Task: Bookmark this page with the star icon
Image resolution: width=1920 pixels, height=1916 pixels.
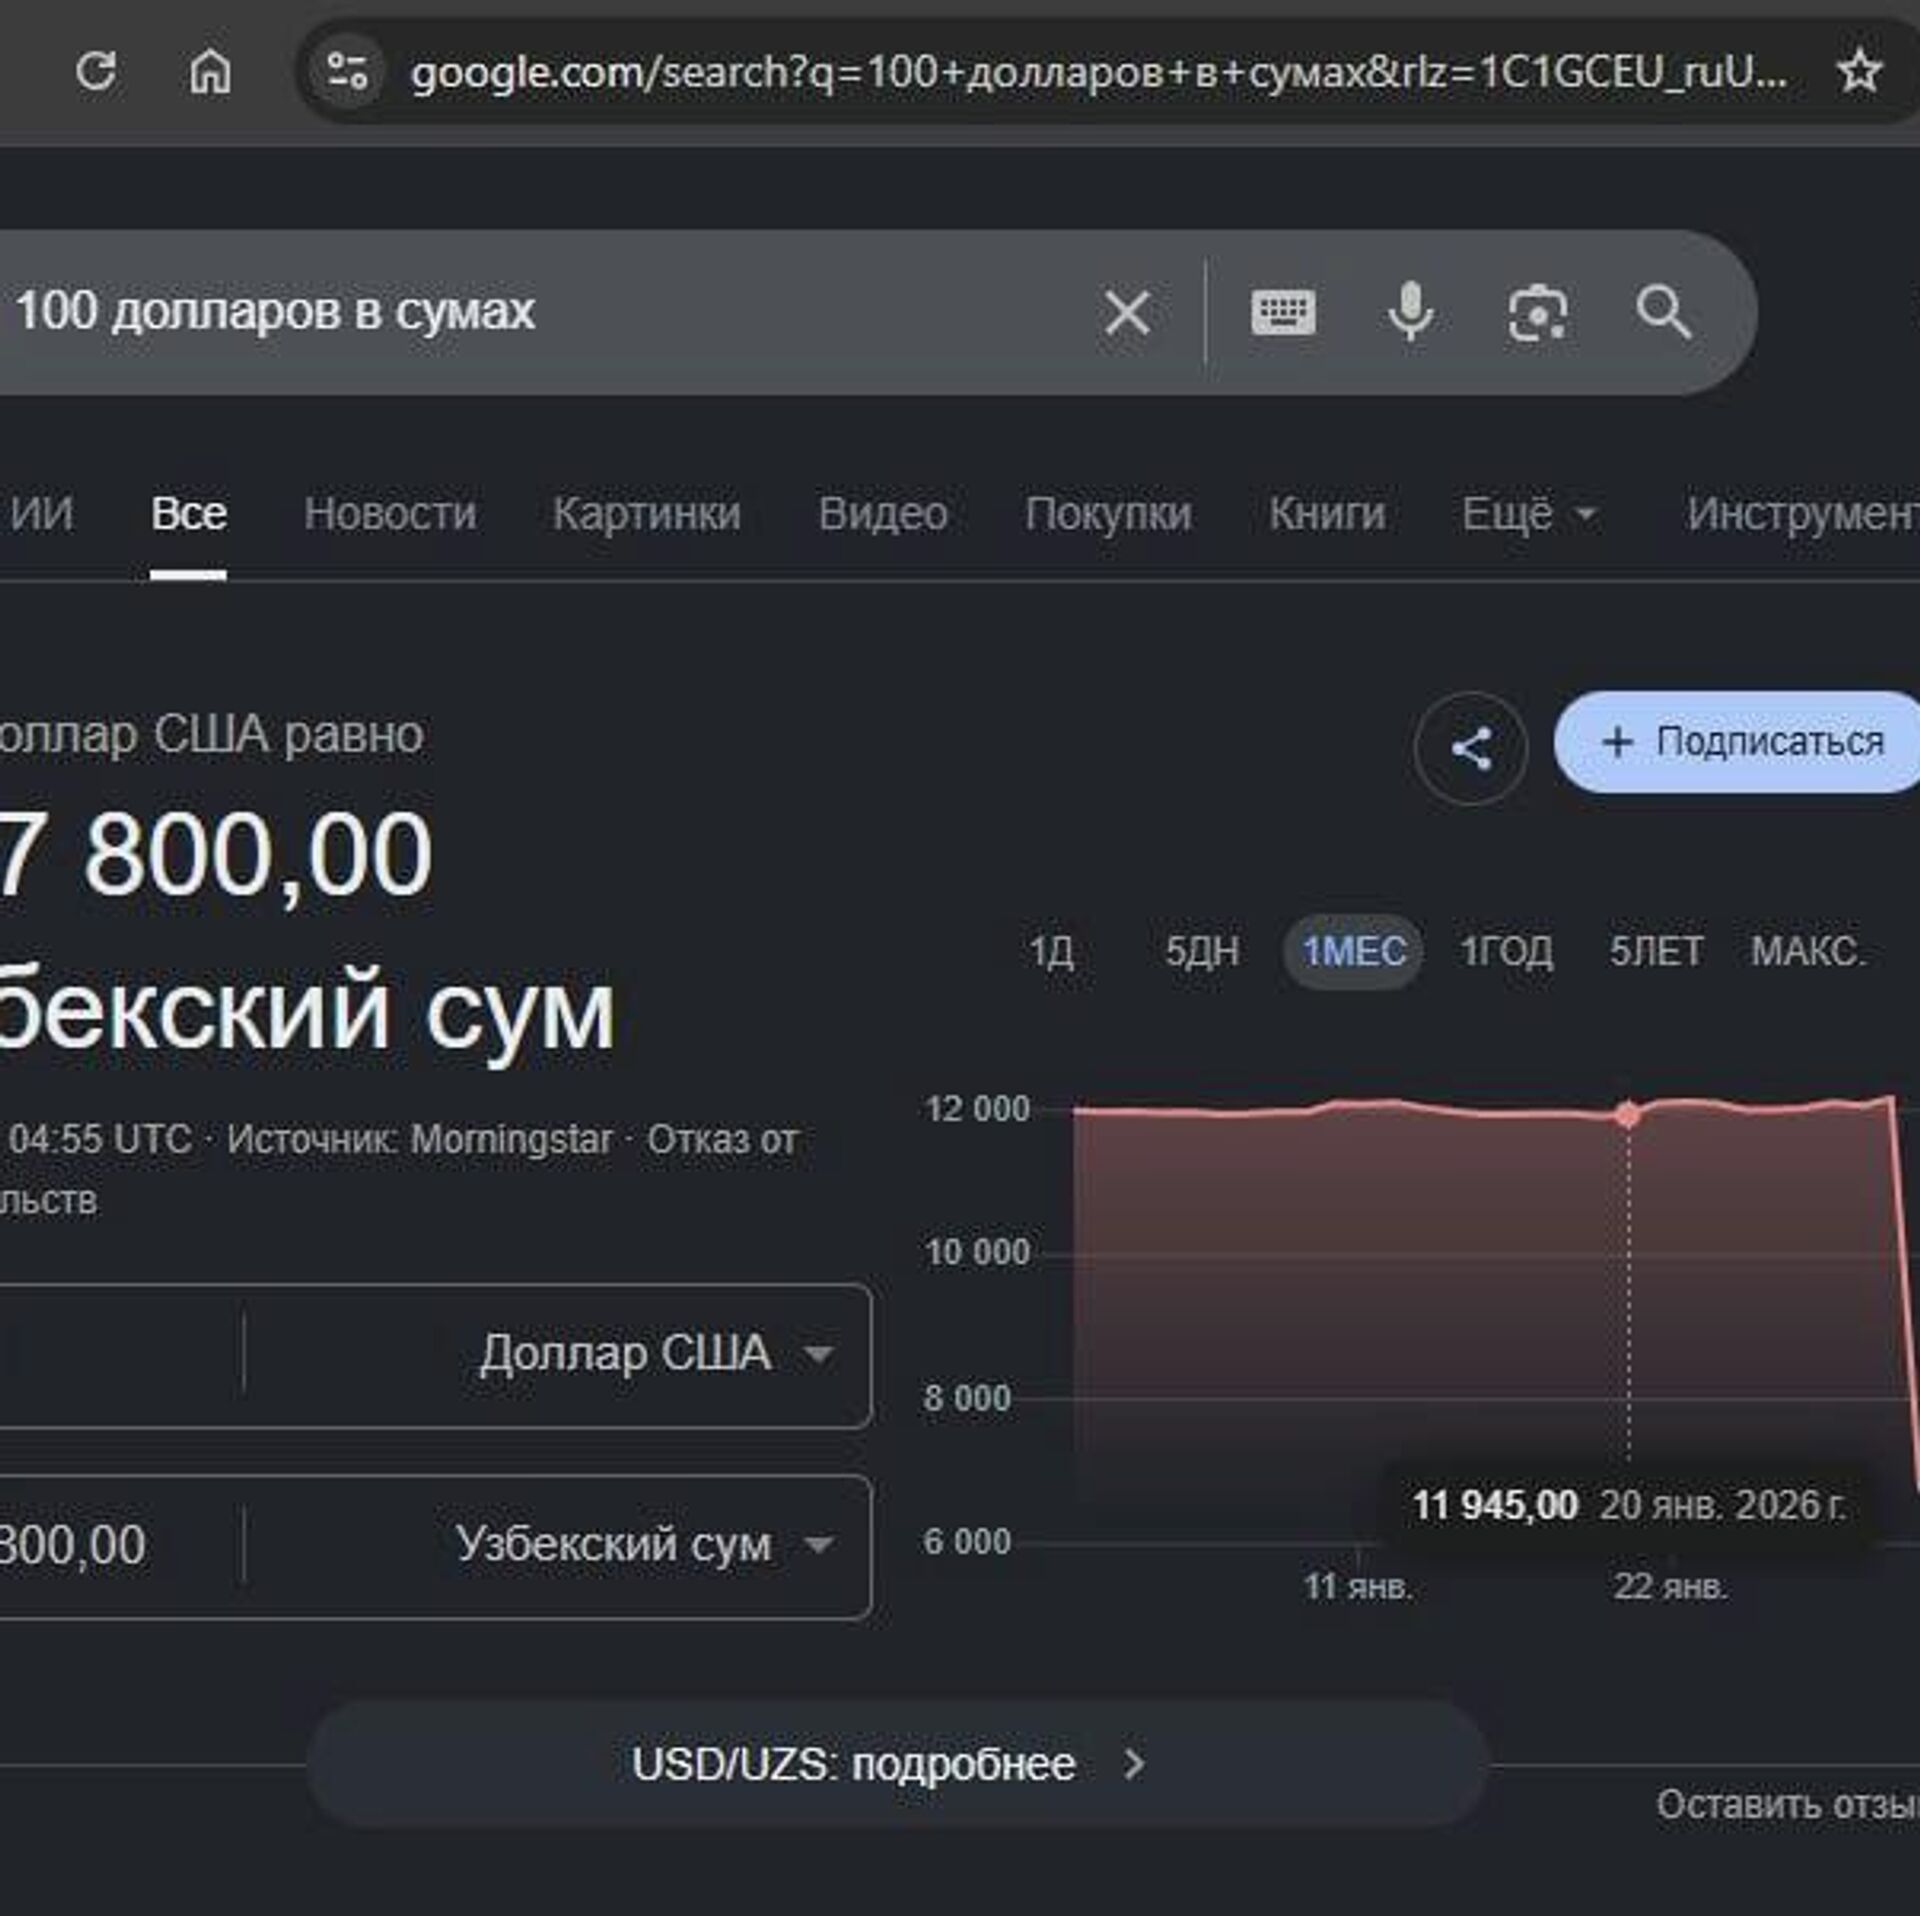Action: [x=1858, y=71]
